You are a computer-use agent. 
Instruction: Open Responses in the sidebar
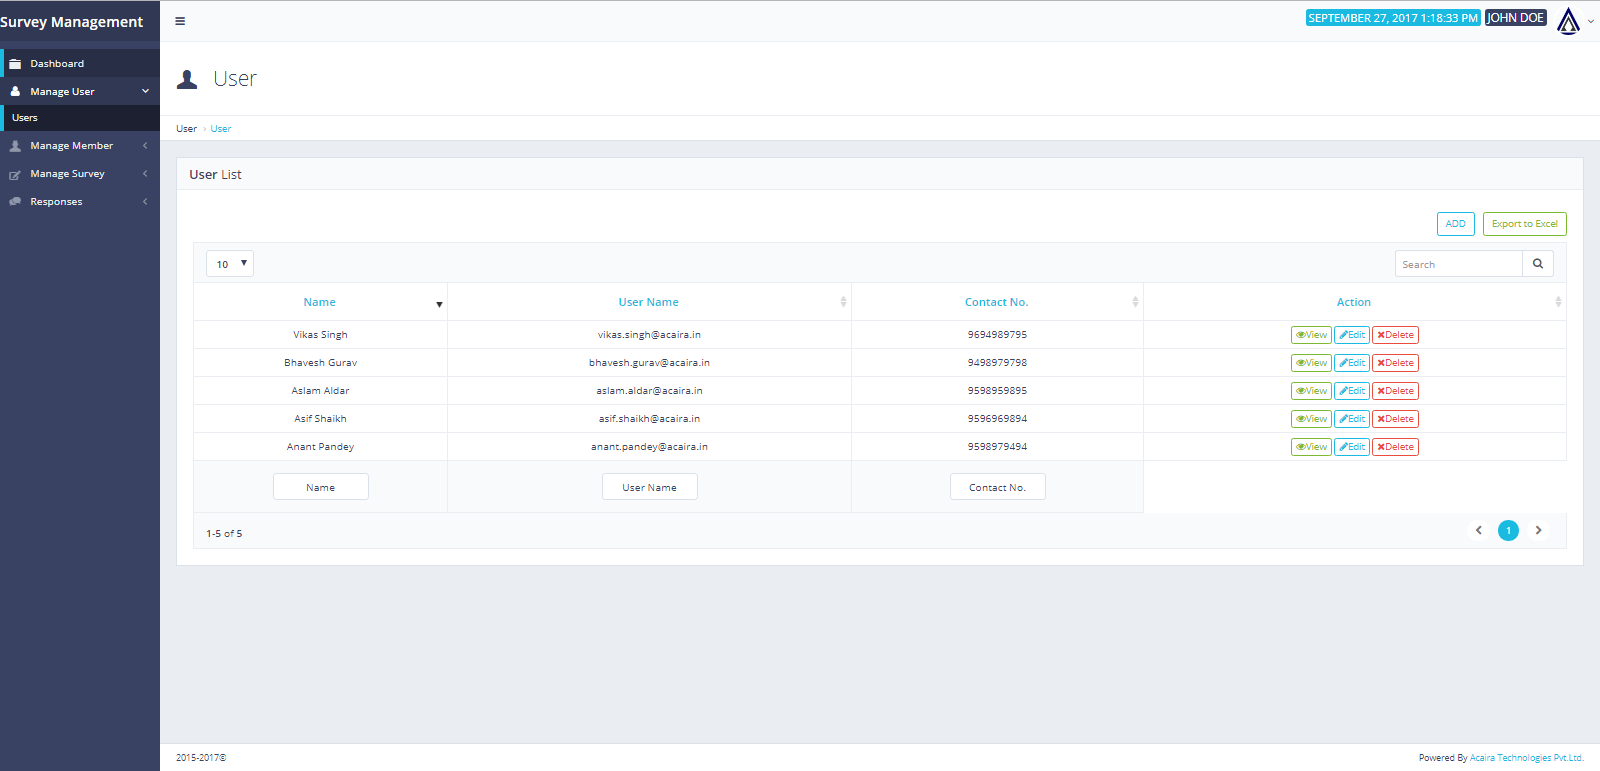(x=57, y=202)
